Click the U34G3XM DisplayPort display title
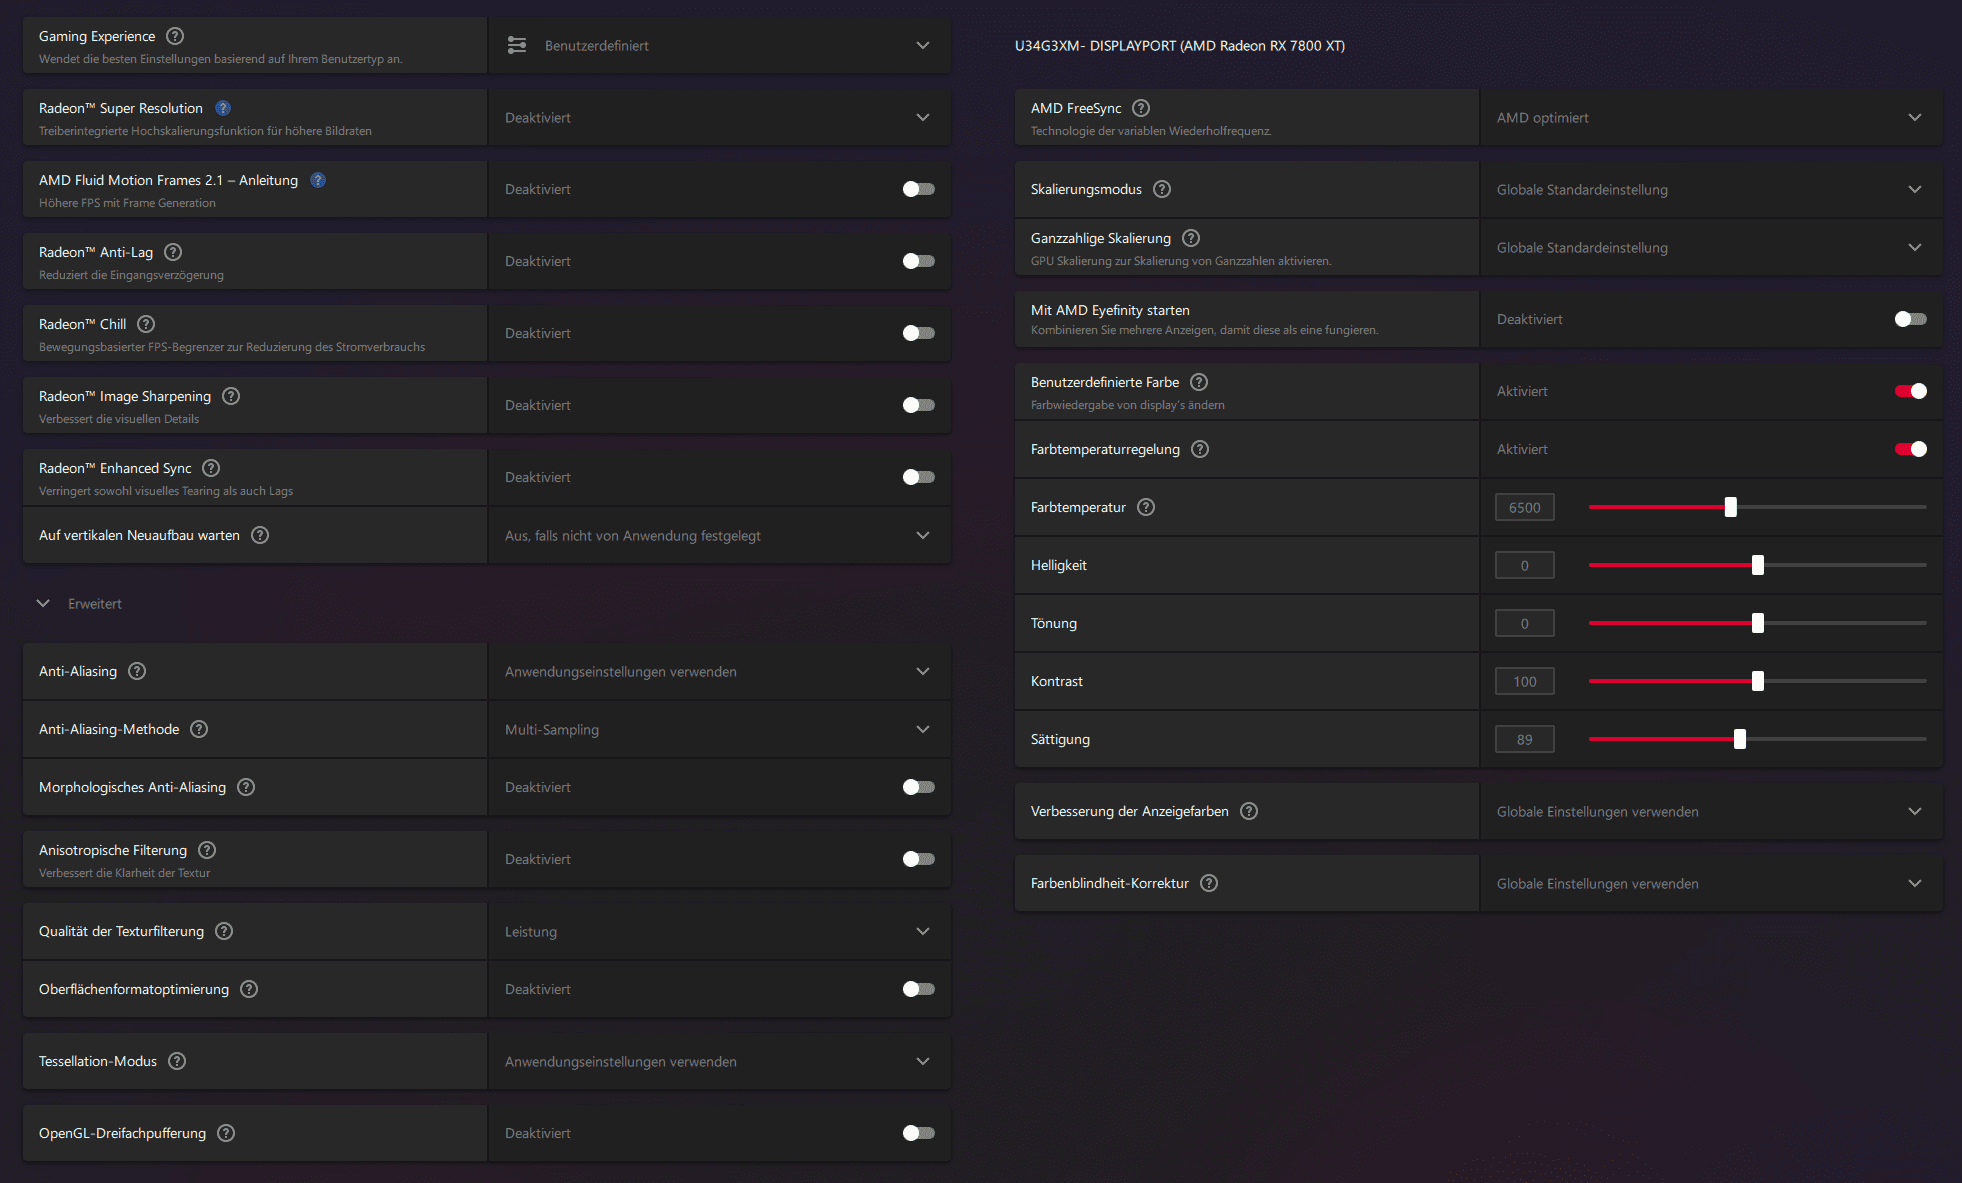1962x1183 pixels. 1179,46
